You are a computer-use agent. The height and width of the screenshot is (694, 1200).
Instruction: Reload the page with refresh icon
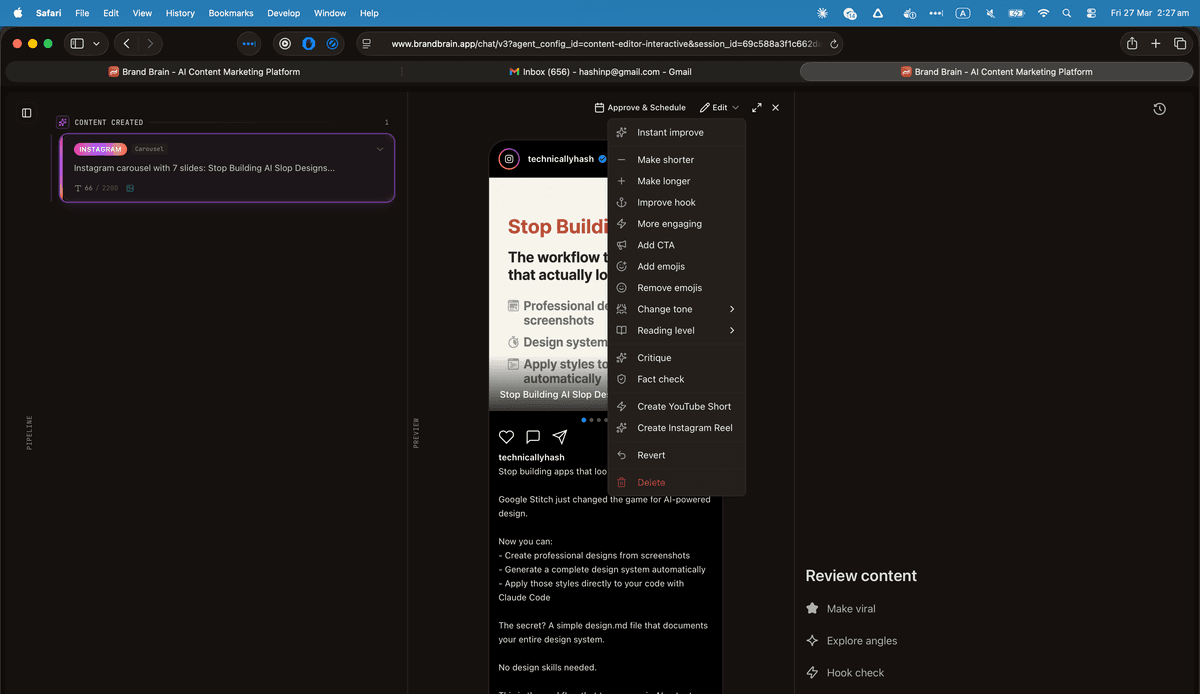pyautogui.click(x=835, y=44)
